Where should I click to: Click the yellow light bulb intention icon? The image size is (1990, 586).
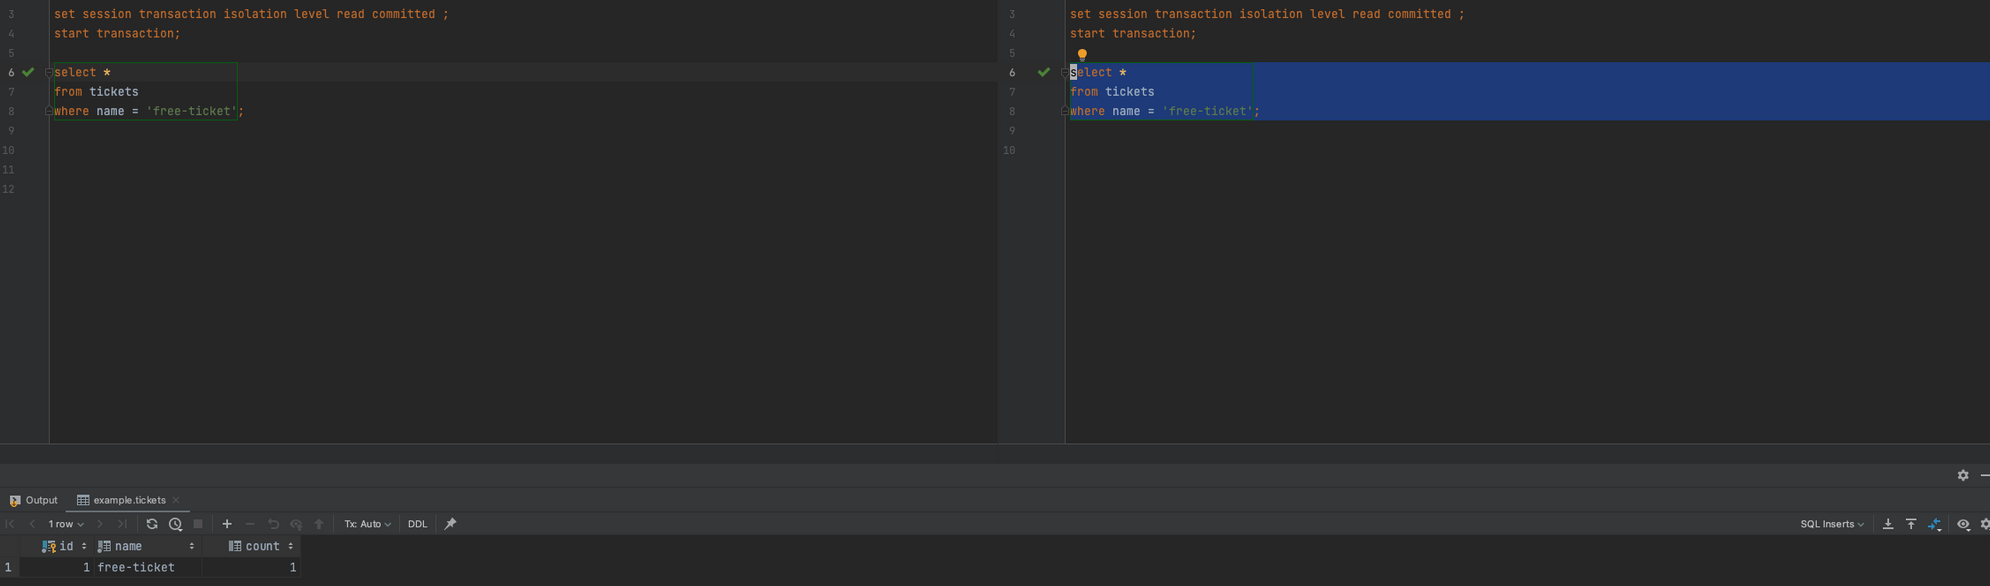pos(1082,55)
